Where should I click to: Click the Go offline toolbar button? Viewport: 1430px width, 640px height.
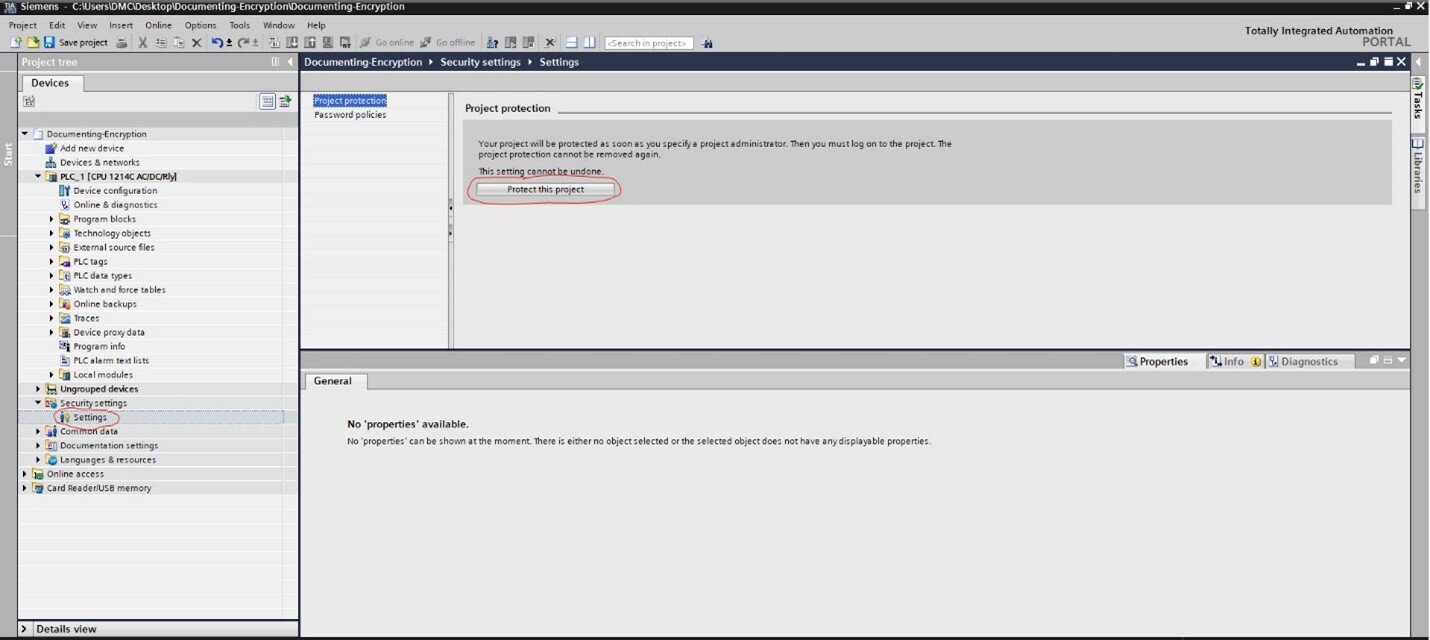pos(448,43)
